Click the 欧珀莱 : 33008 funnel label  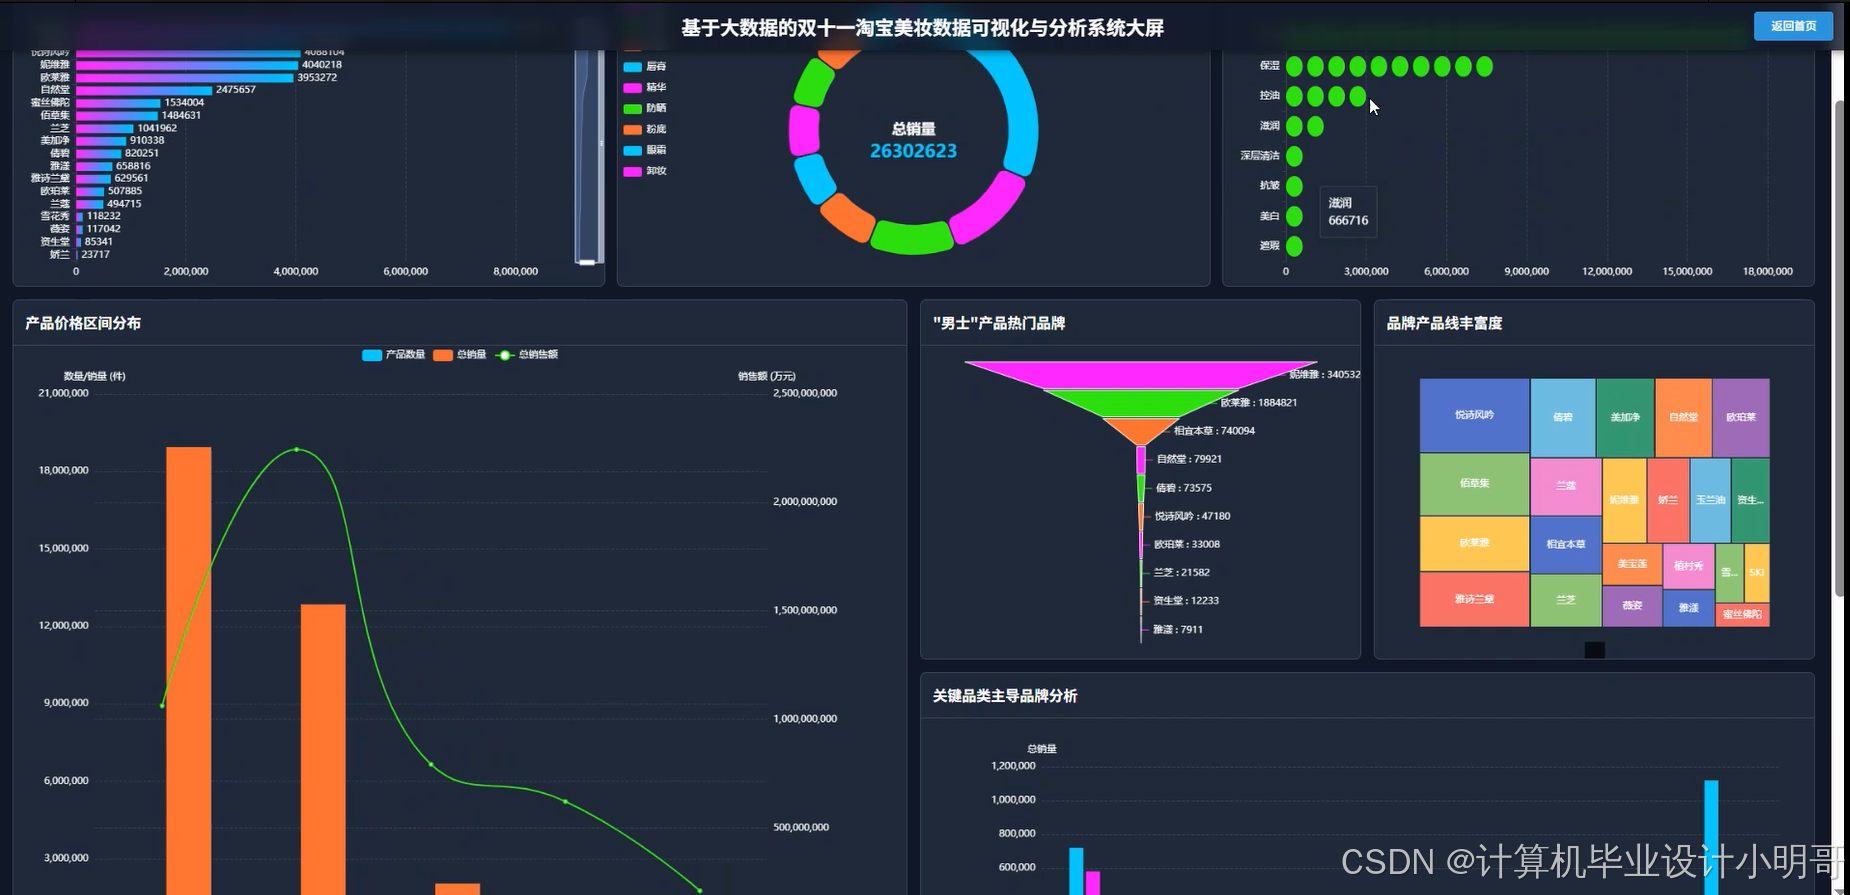pyautogui.click(x=1187, y=545)
